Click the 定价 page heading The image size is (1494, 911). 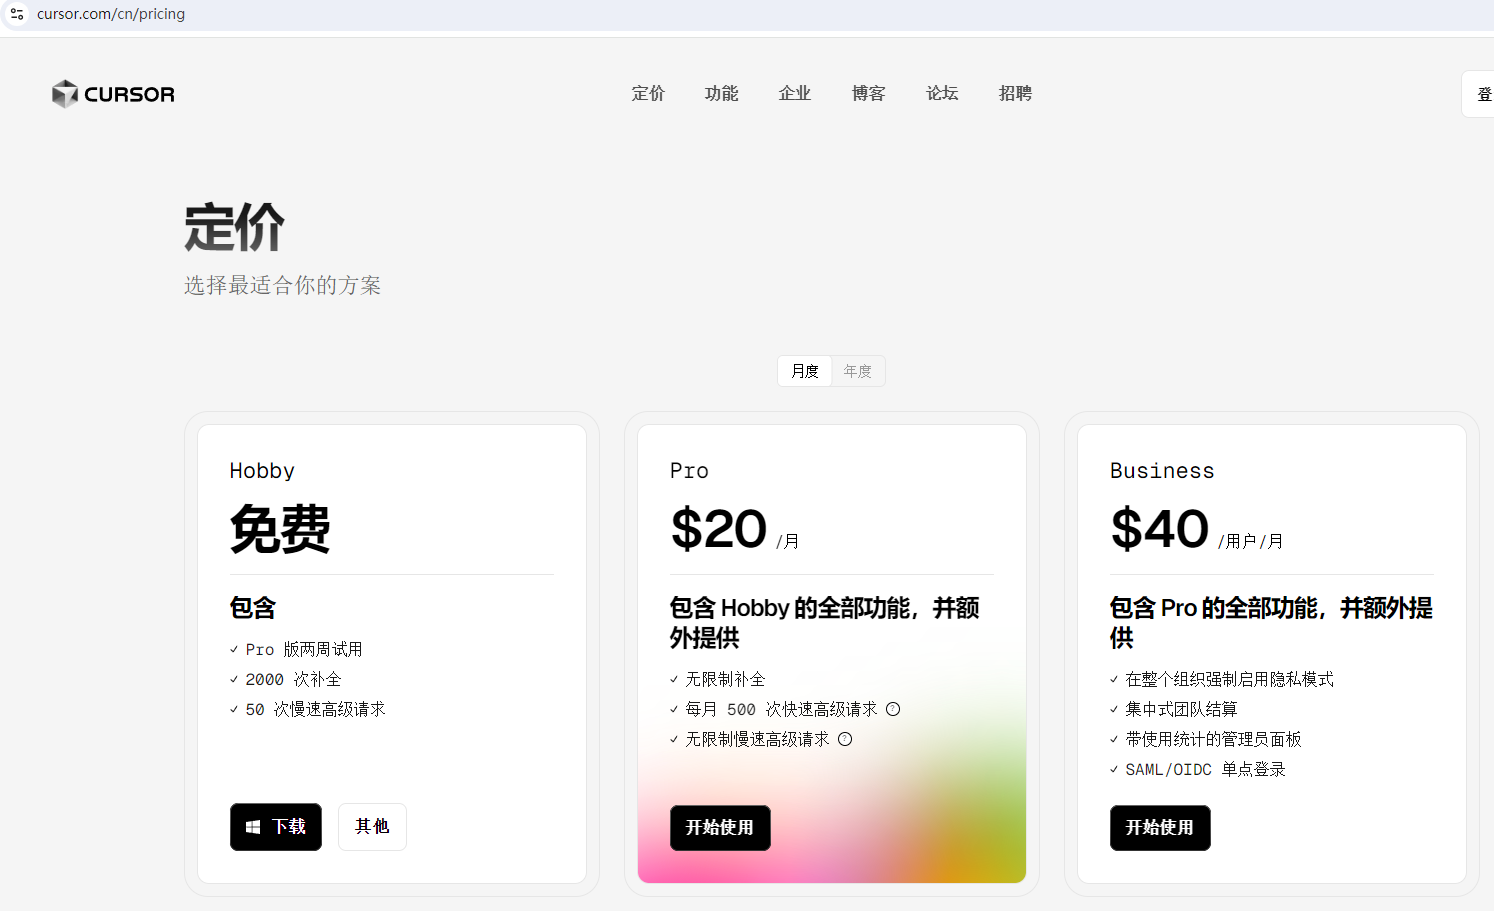click(x=235, y=227)
